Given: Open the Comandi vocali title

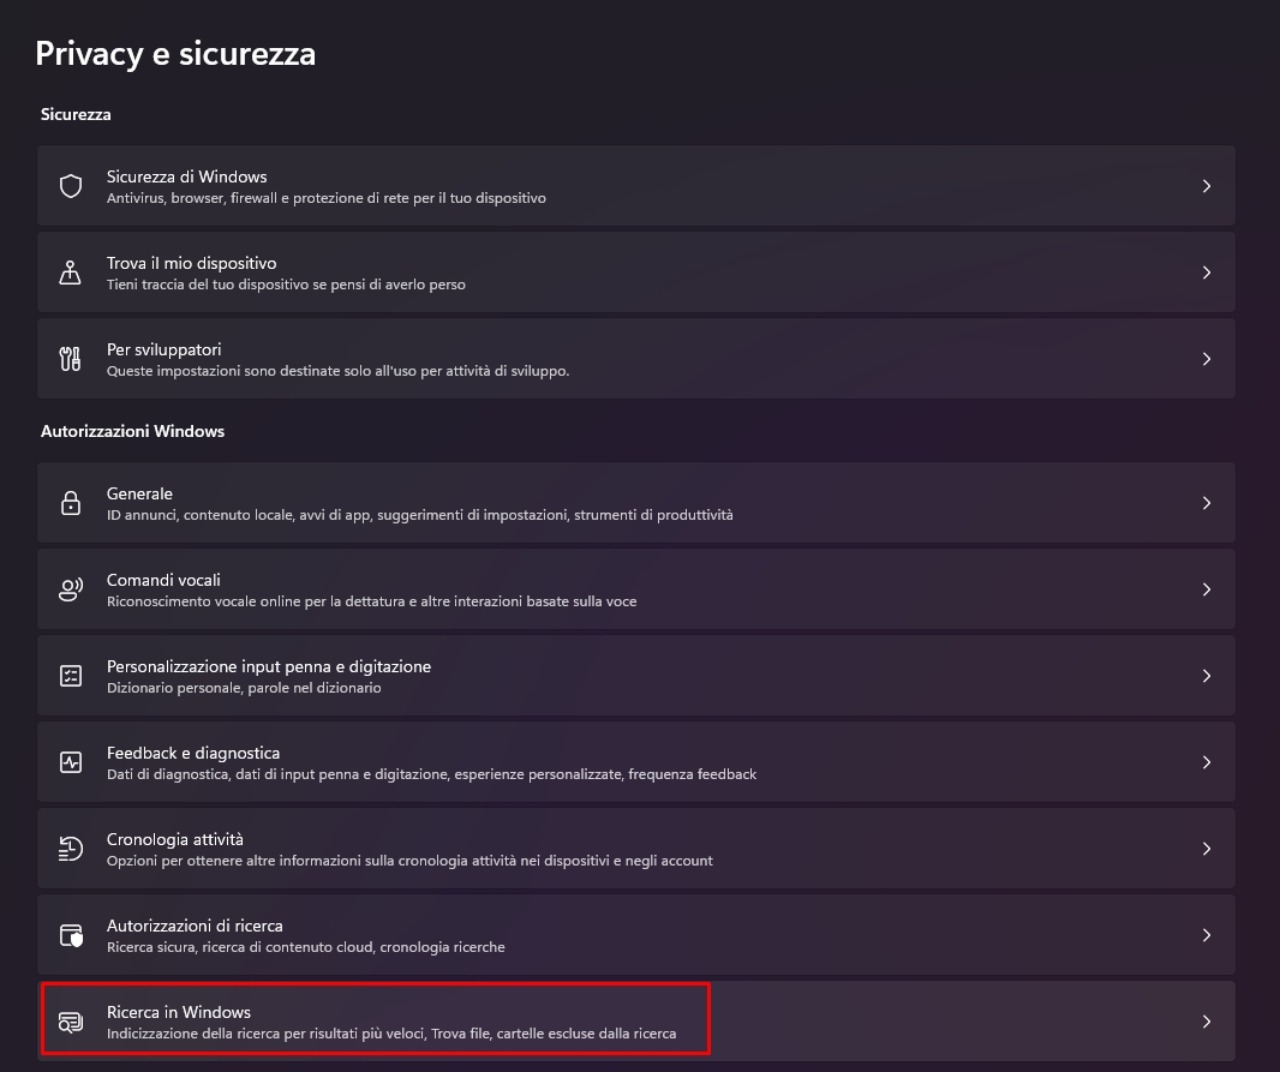Looking at the screenshot, I should pyautogui.click(x=164, y=580).
